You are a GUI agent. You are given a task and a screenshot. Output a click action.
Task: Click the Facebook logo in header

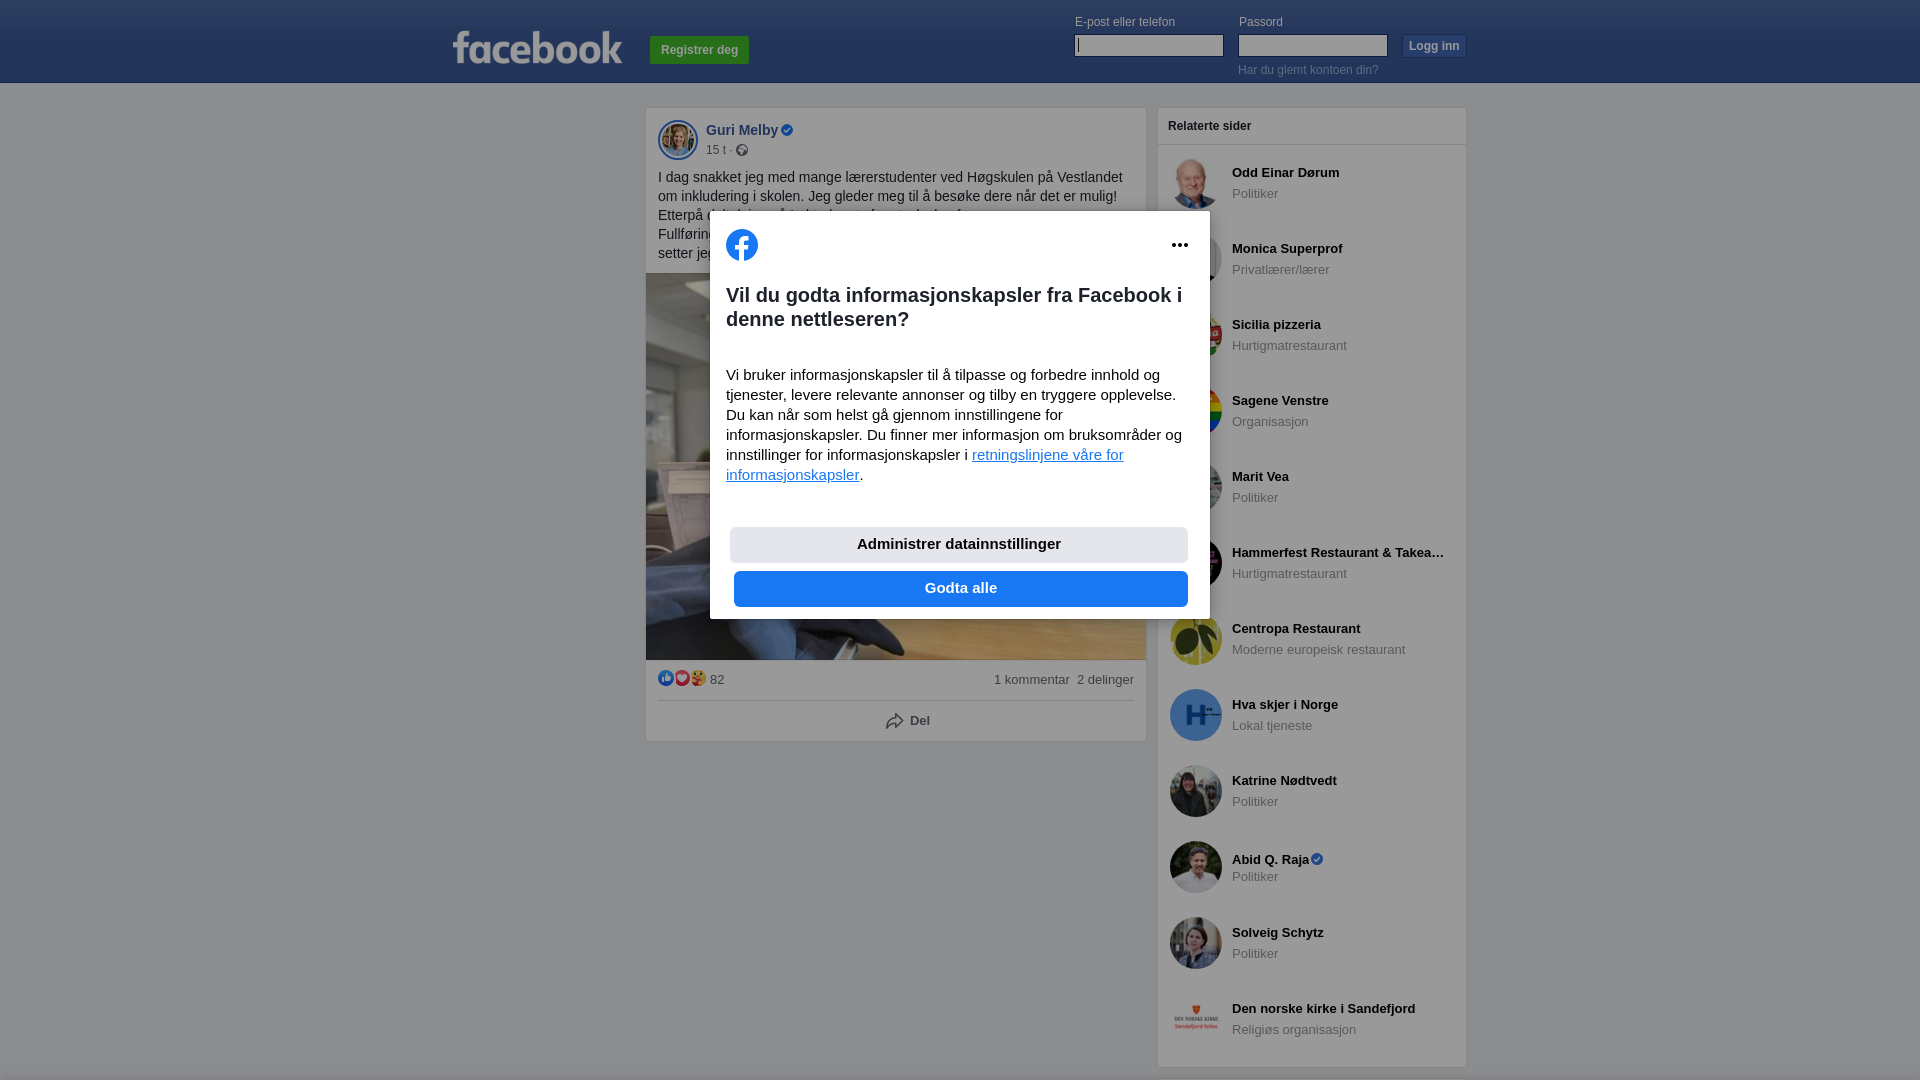click(x=537, y=47)
